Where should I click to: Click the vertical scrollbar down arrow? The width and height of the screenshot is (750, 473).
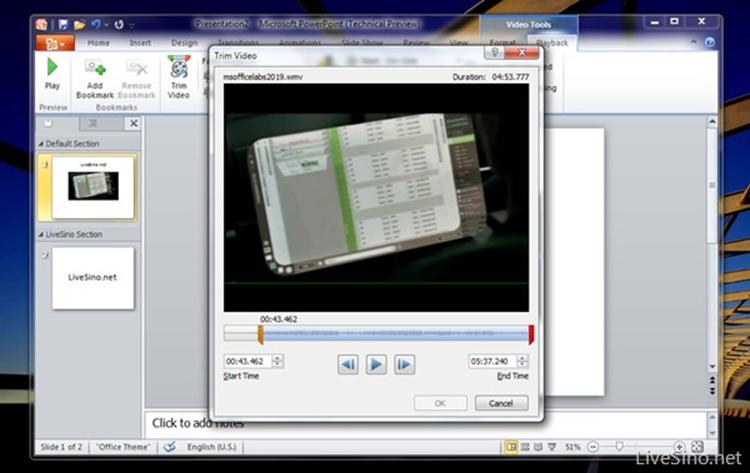coord(712,367)
